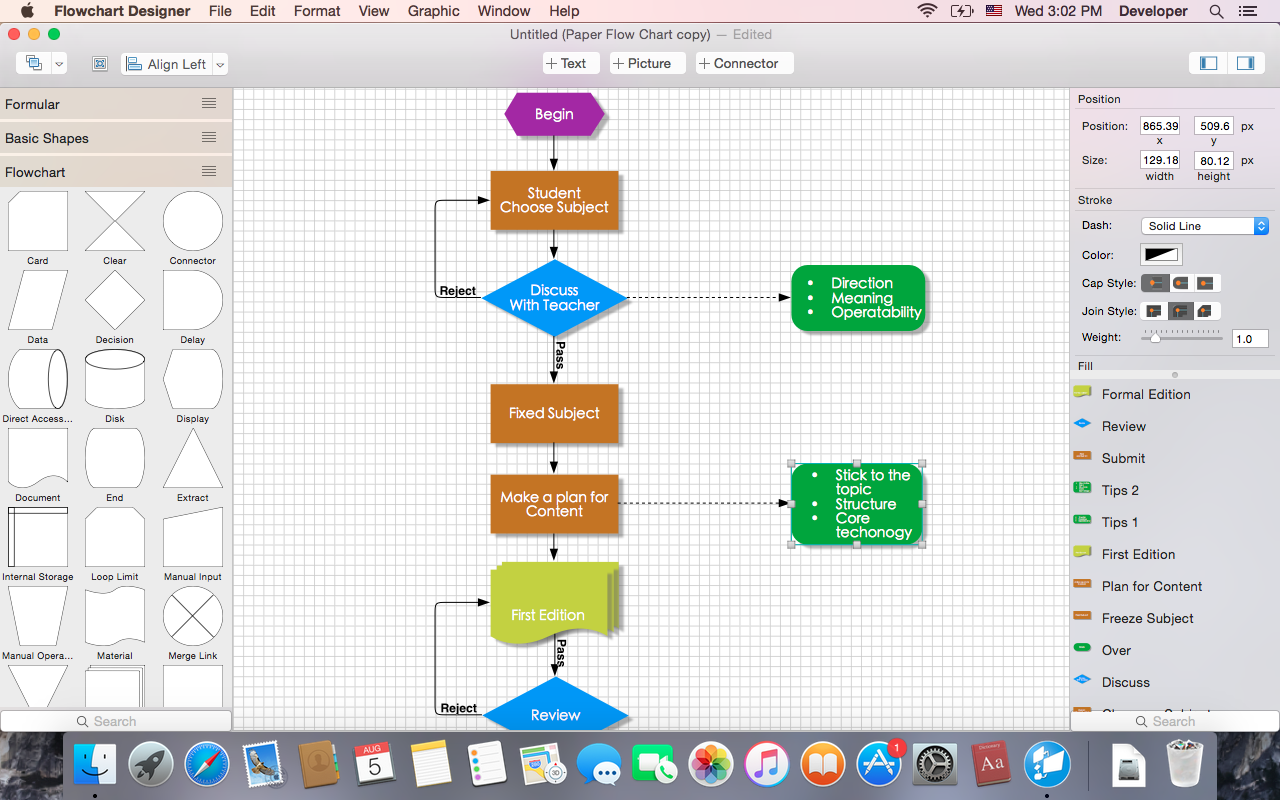Viewport: 1280px width, 800px height.
Task: Choose the Manual Operation shape
Action: (x=38, y=616)
